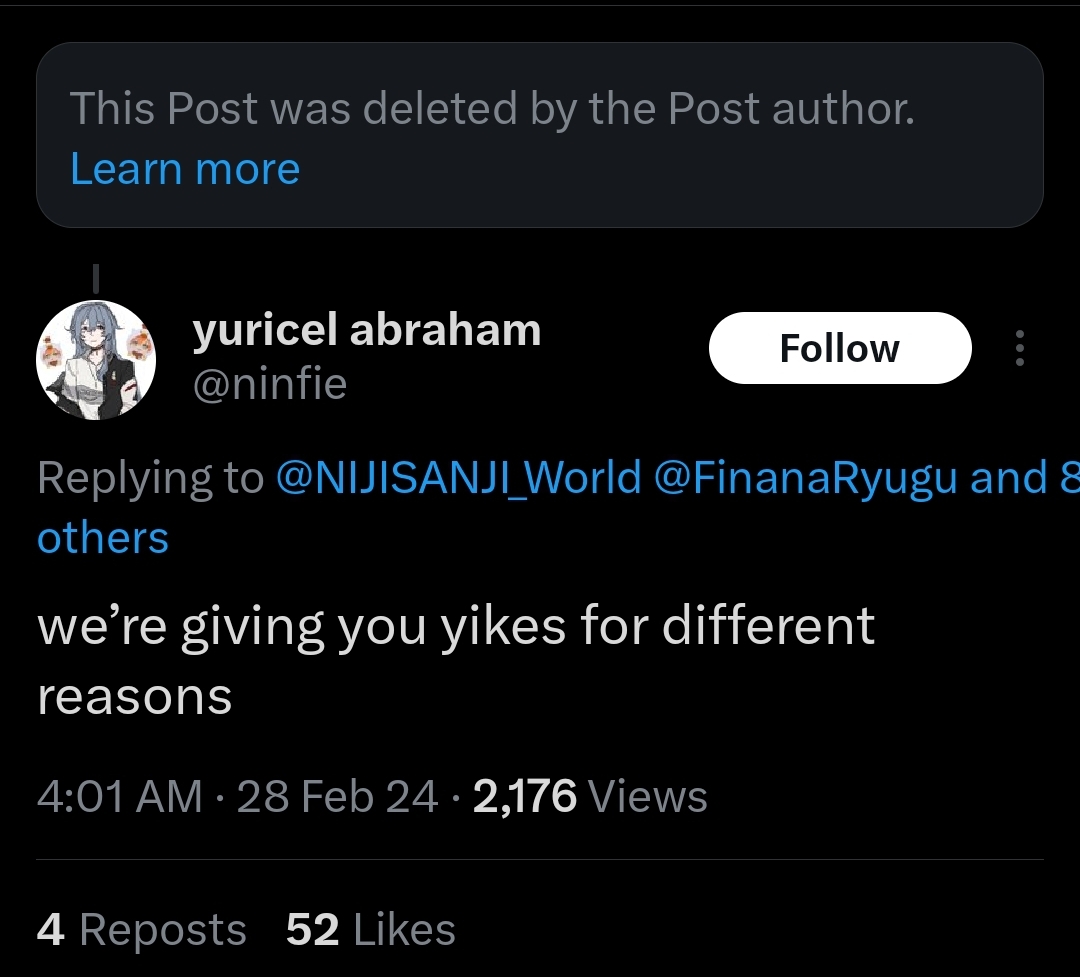This screenshot has height=977, width=1080.
Task: Open the @NIJISANJI_World mention
Action: point(458,477)
